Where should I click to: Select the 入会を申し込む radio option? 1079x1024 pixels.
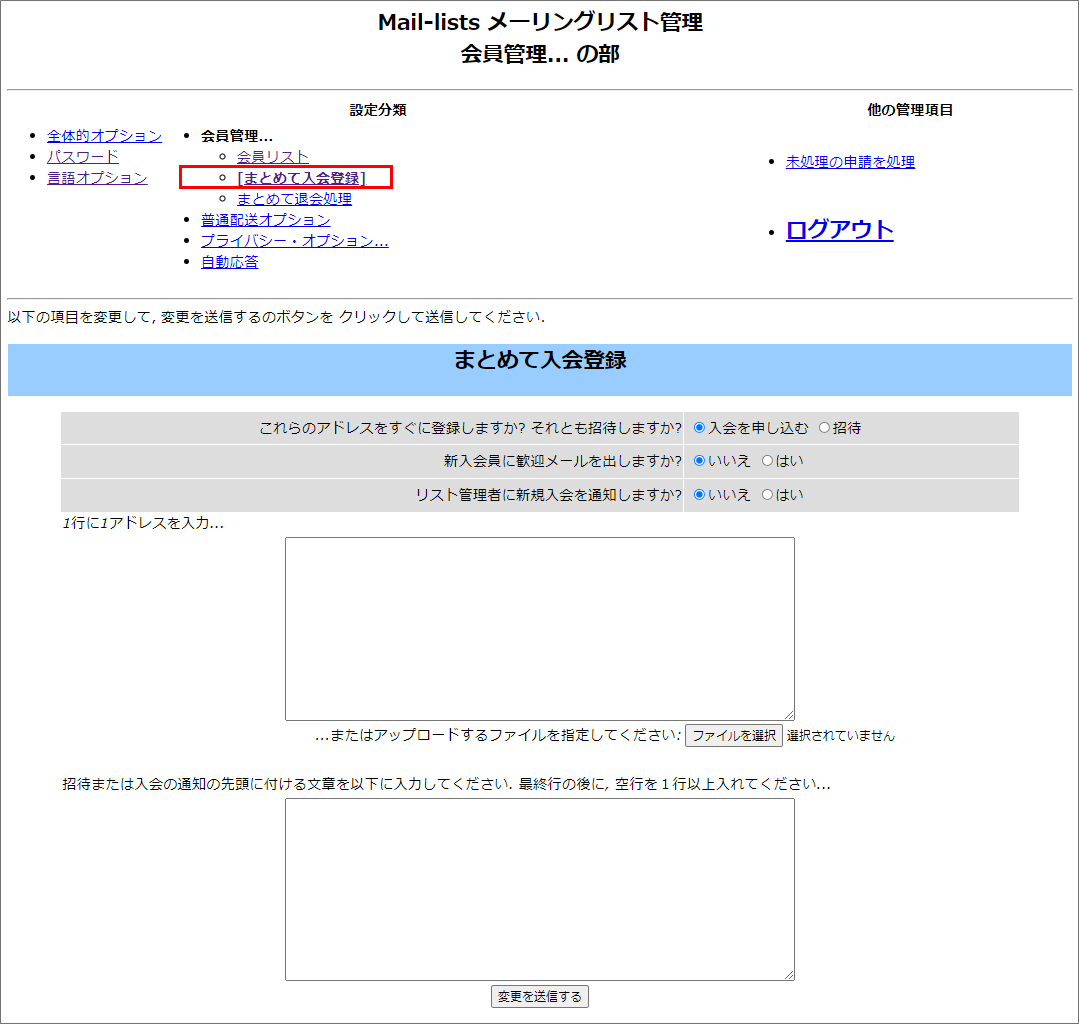(700, 428)
